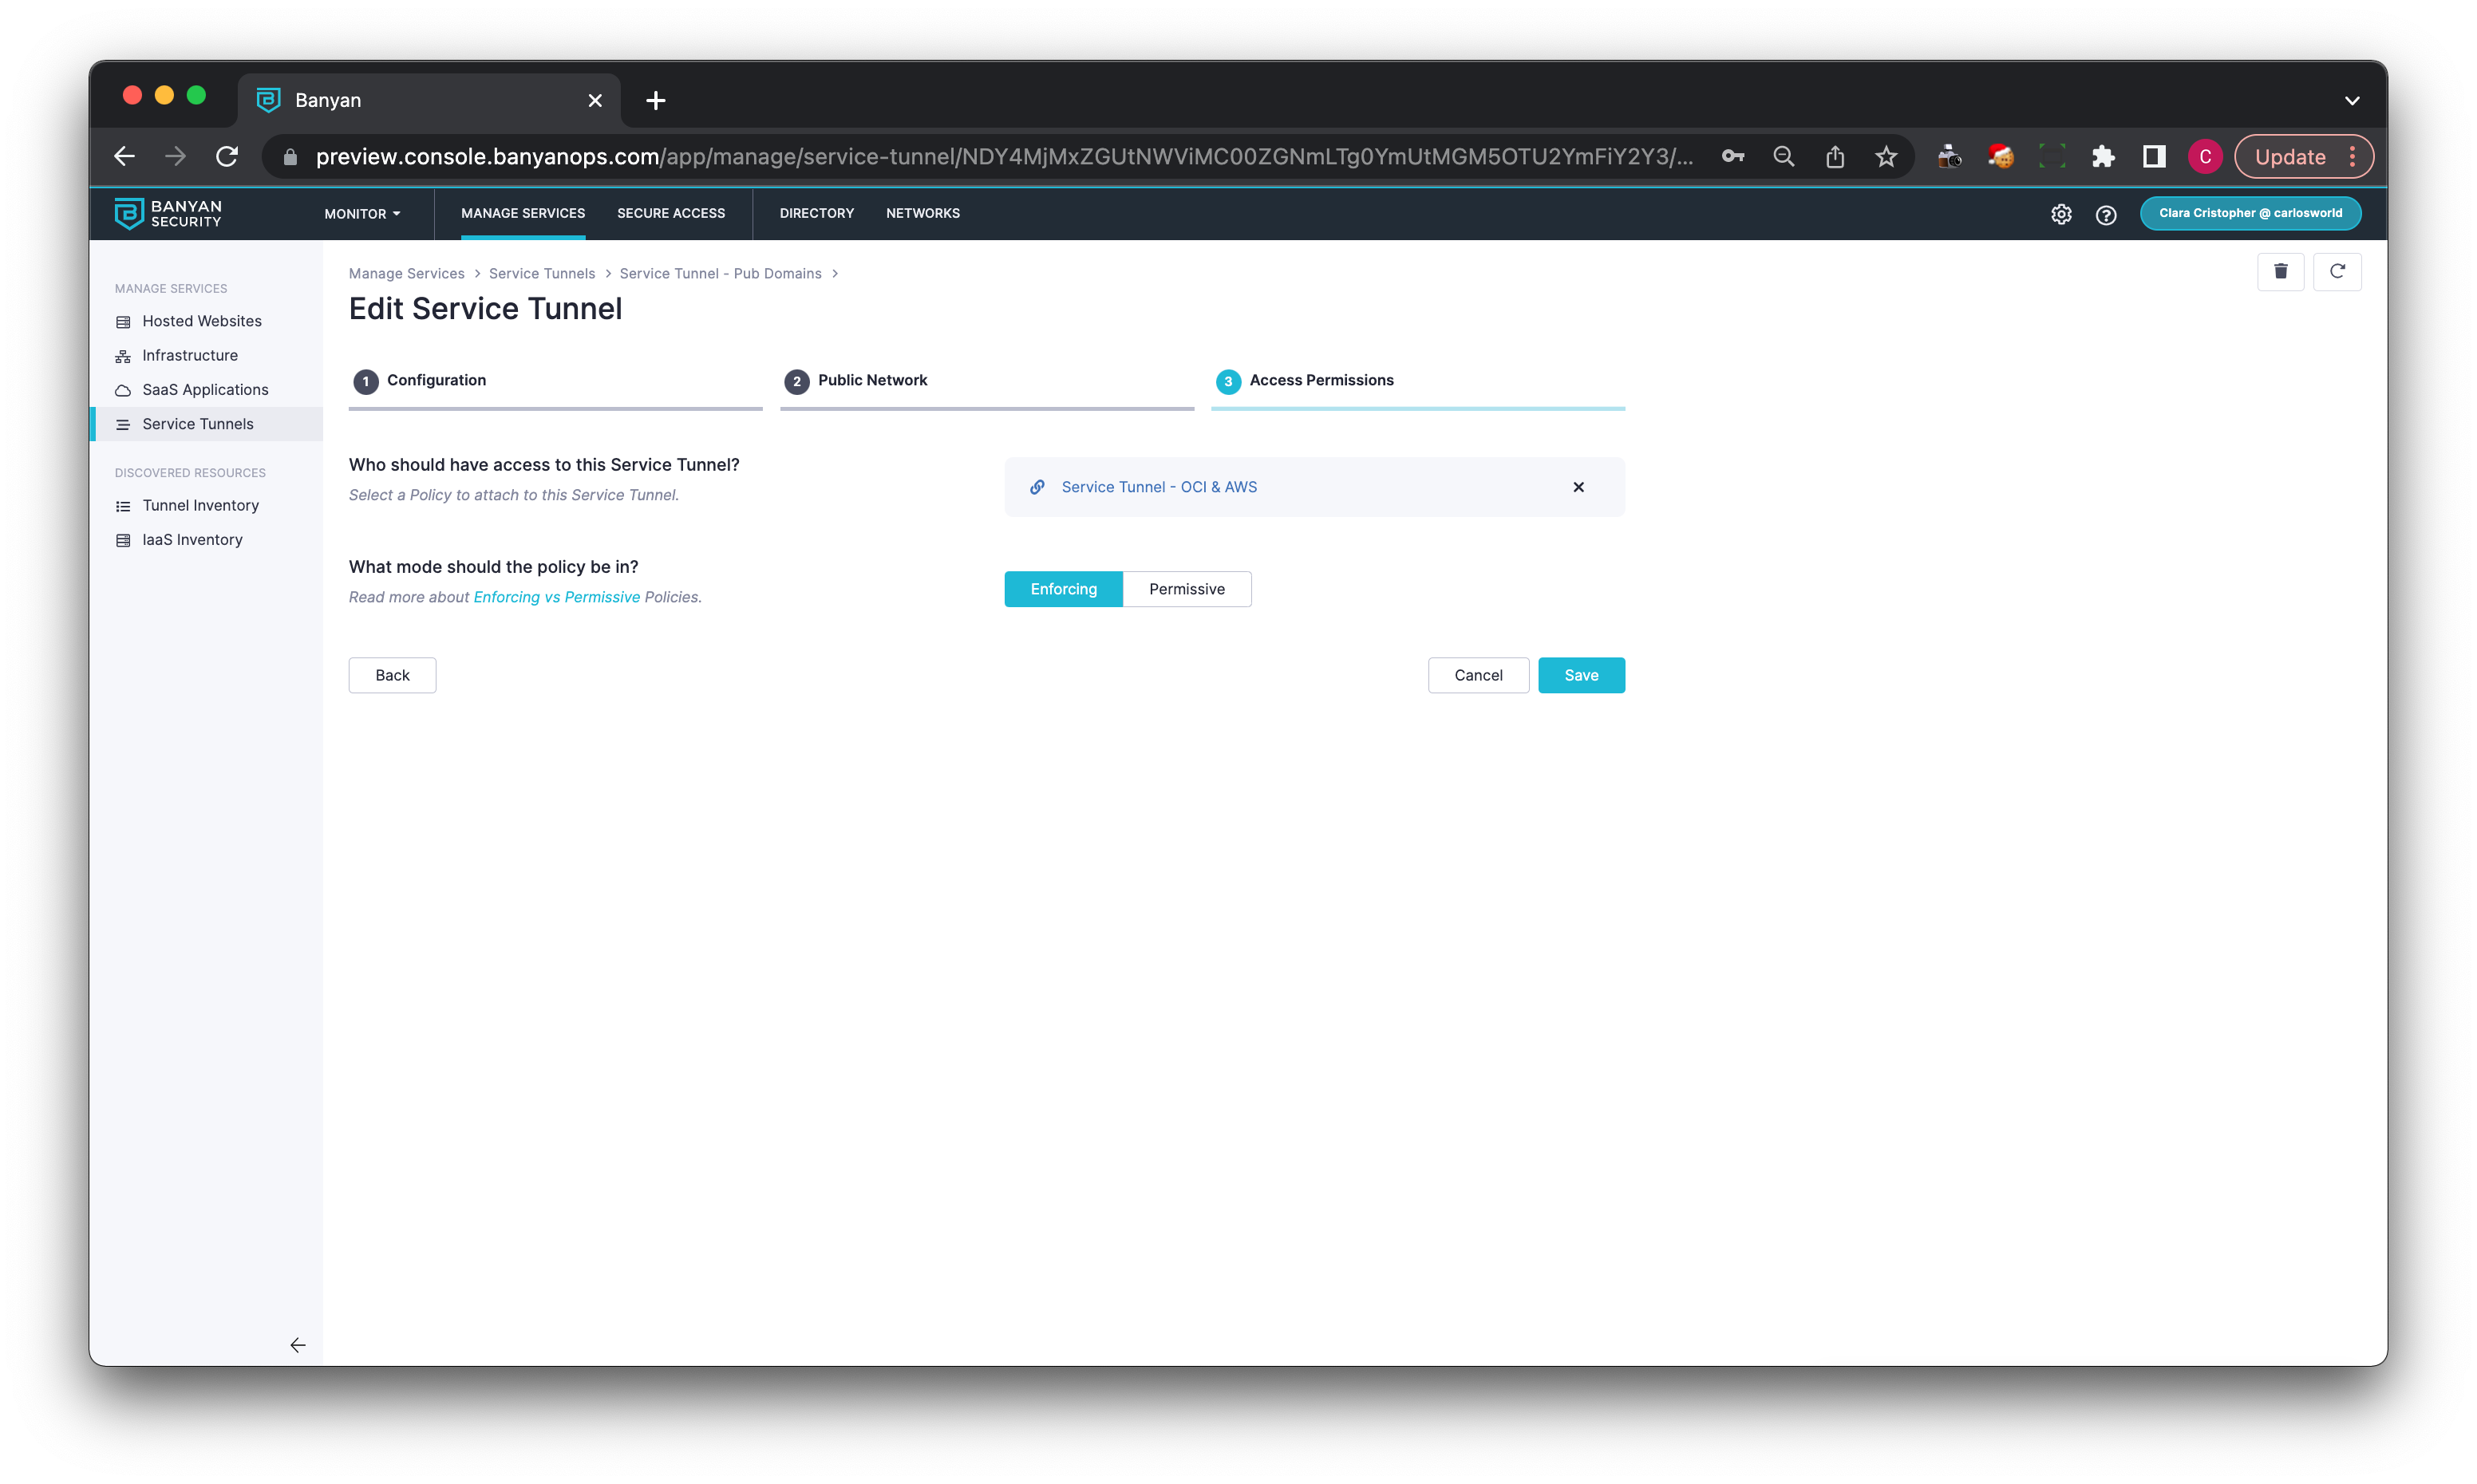Click the Save button

click(1580, 675)
